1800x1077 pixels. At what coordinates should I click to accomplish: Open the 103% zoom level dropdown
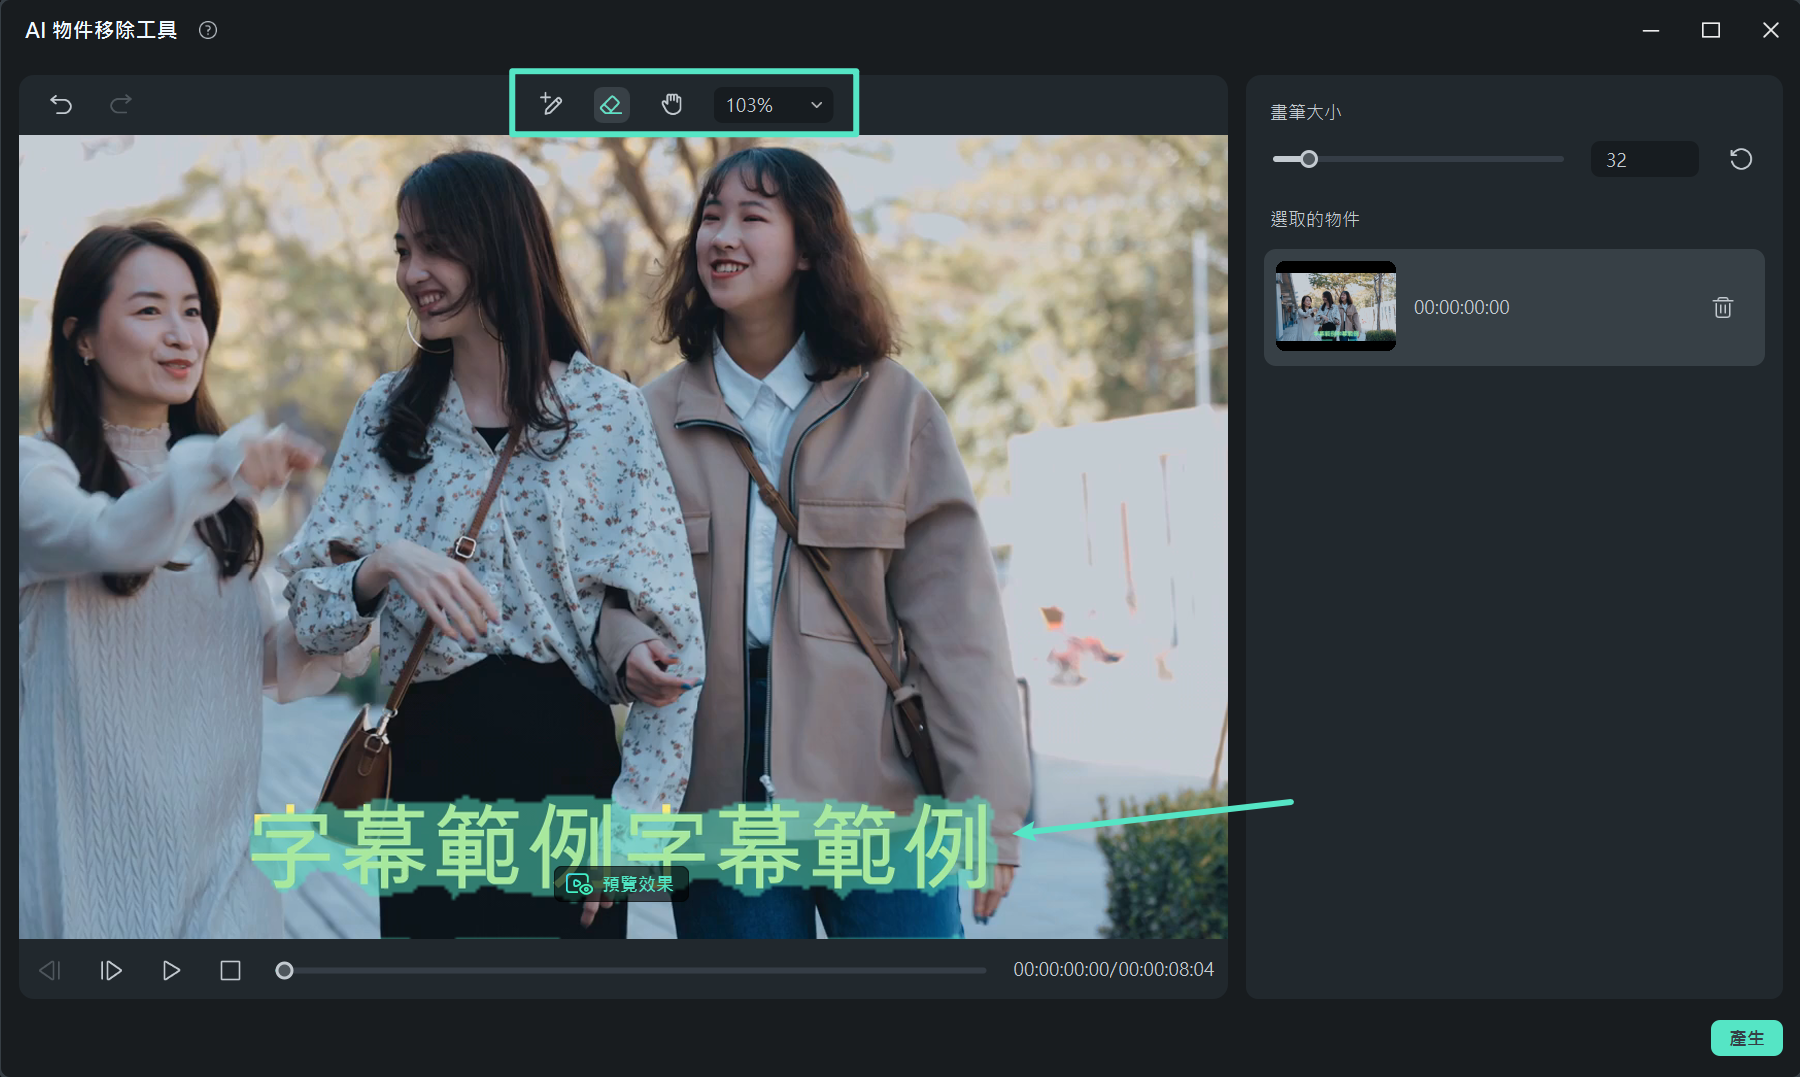(x=773, y=105)
